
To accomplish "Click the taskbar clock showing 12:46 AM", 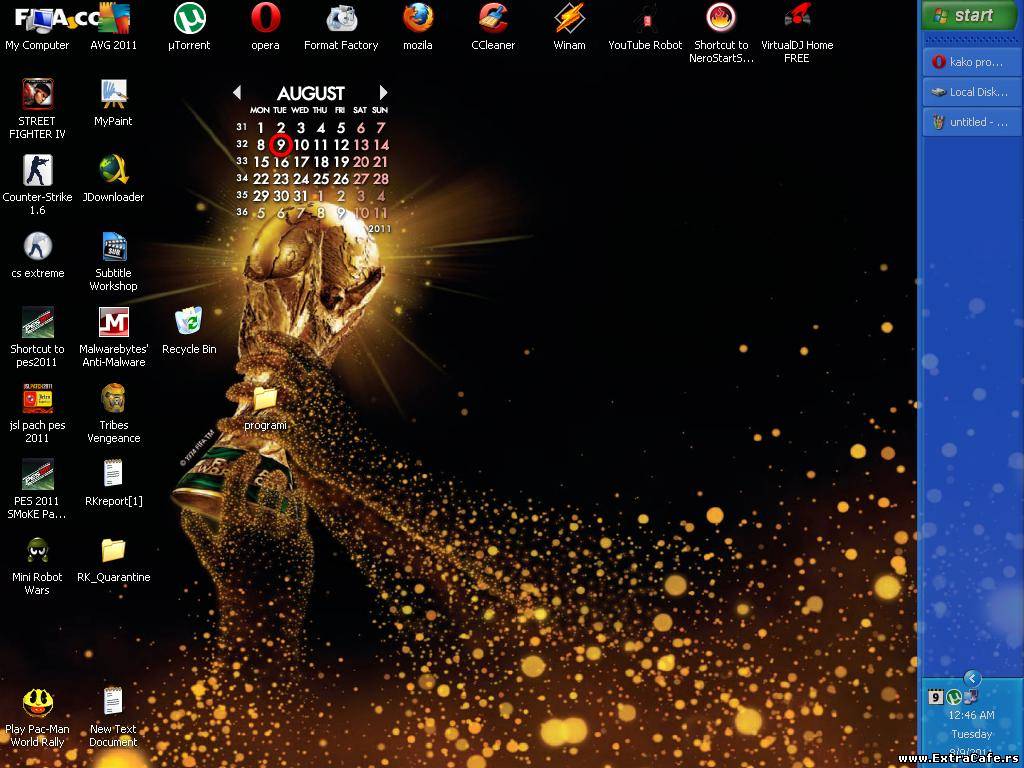I will [972, 715].
